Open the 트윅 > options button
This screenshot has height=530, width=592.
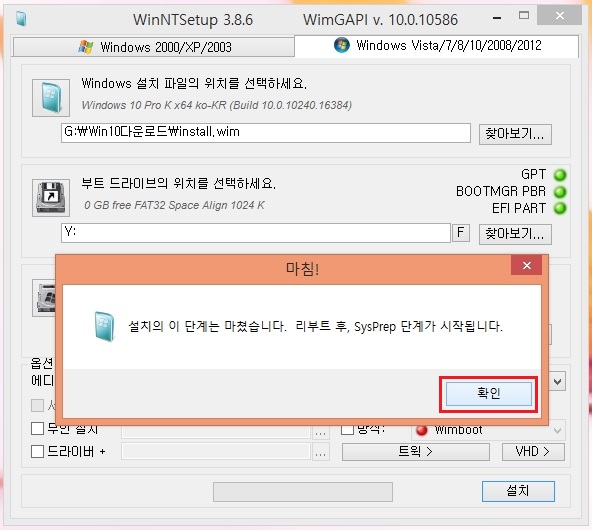tap(416, 452)
